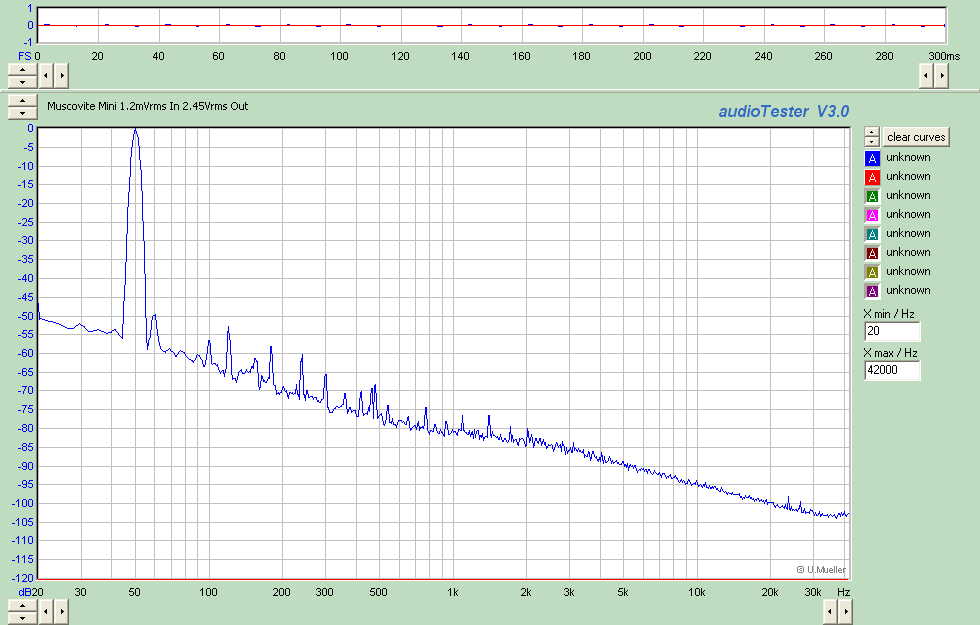The width and height of the screenshot is (980, 625).
Task: Click the 50 Hz peak on the spectrum
Action: point(135,131)
